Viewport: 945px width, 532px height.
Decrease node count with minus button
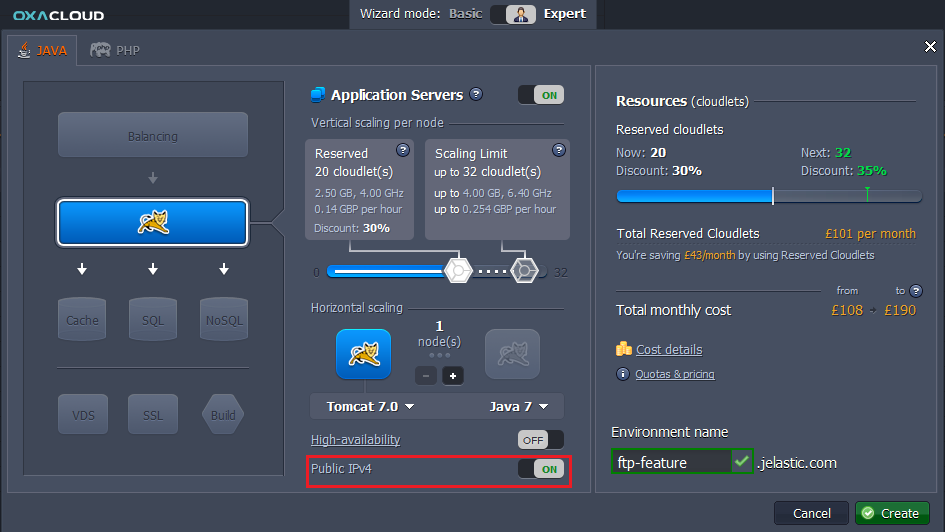coord(425,376)
